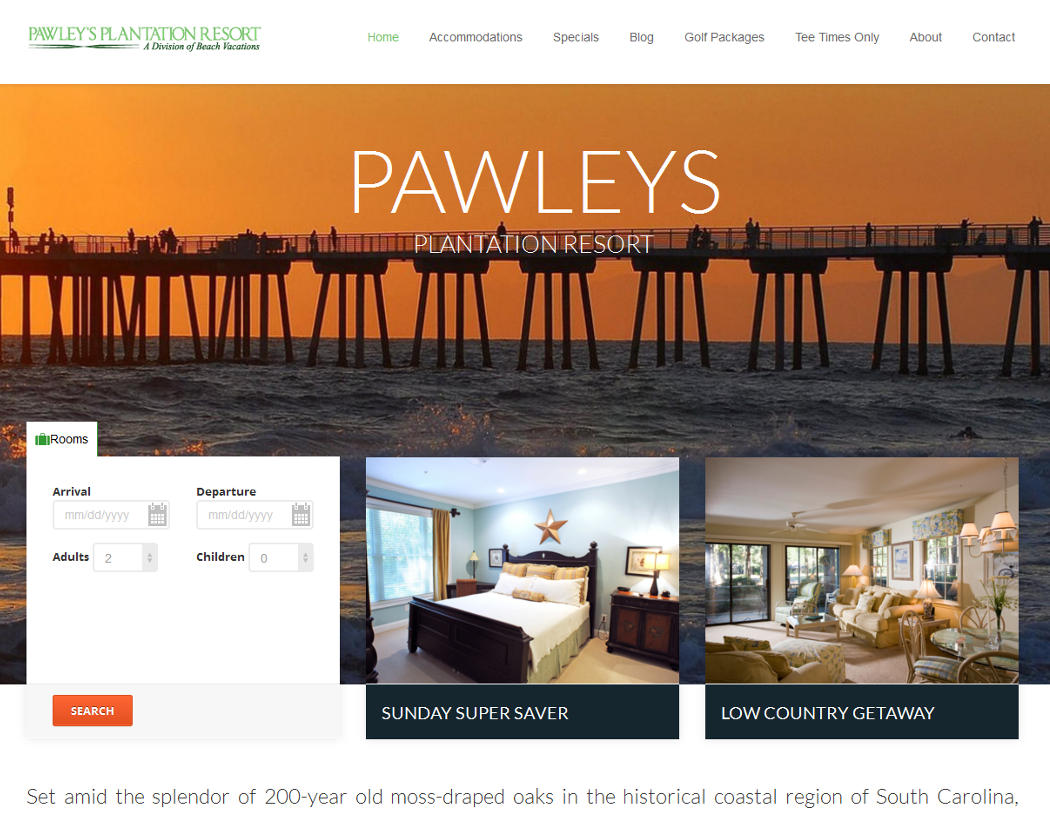Open the Accommodations menu
1050x817 pixels.
(475, 38)
